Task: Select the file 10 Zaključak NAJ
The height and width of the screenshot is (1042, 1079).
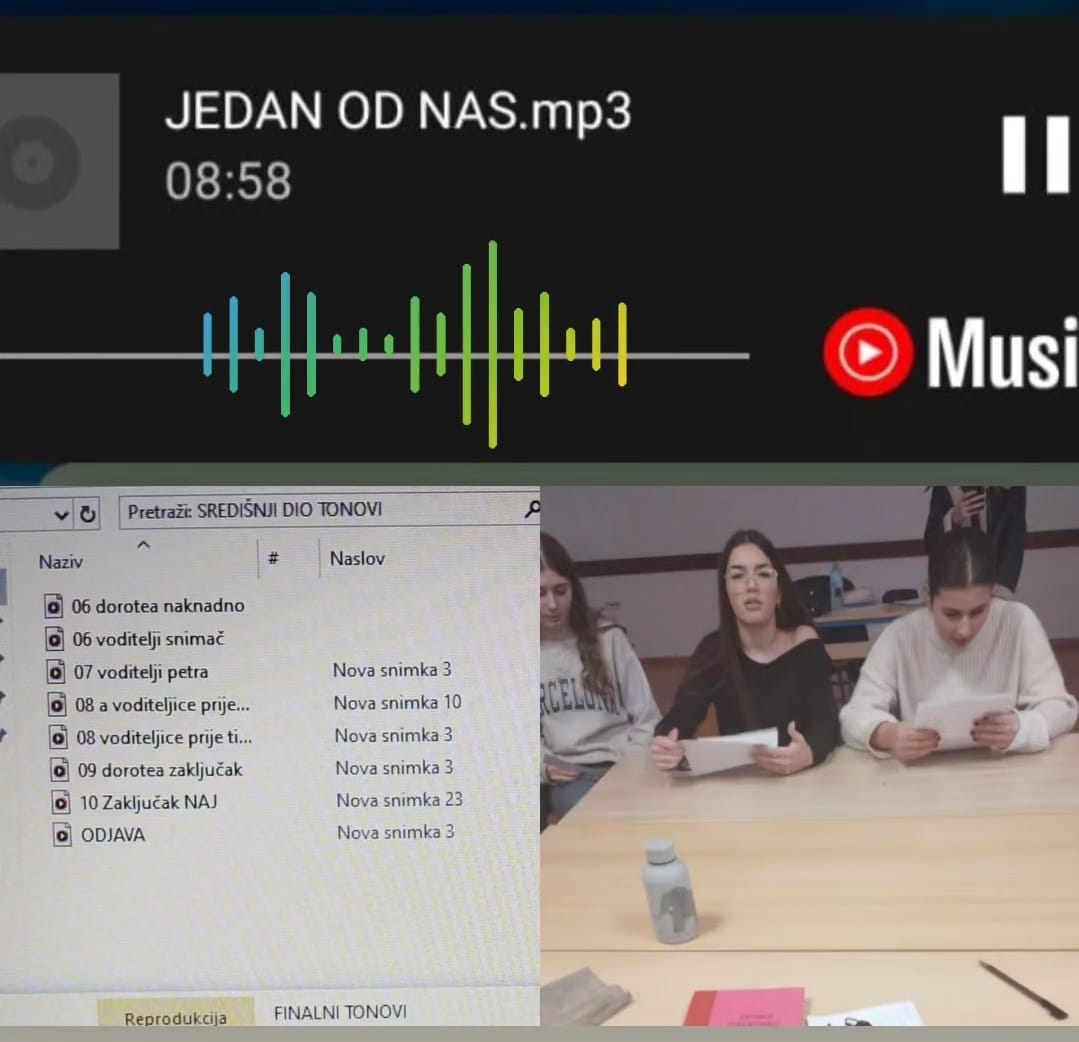Action: tap(149, 802)
